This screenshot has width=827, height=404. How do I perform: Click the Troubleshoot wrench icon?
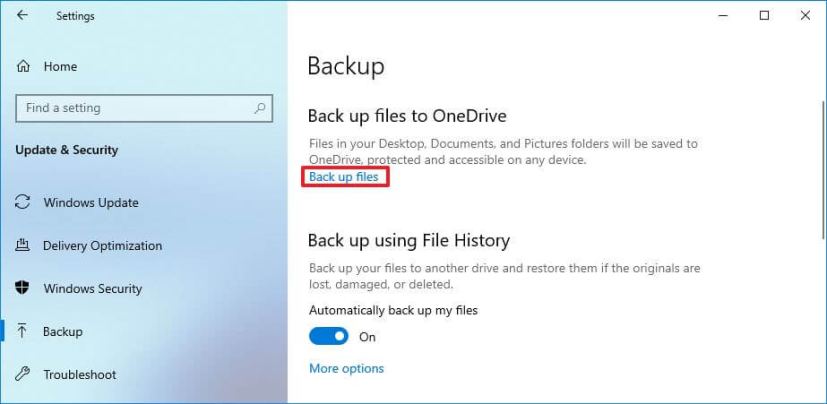pos(23,375)
